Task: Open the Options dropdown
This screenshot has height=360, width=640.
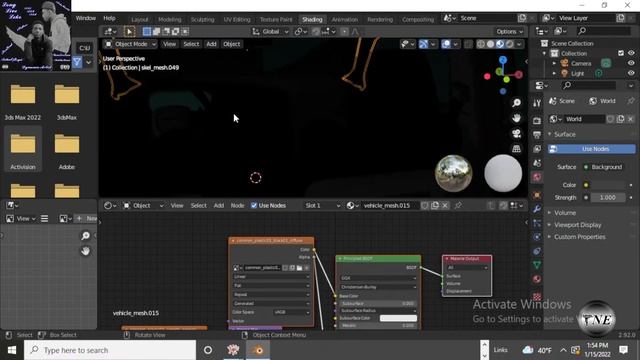Action: (x=509, y=31)
